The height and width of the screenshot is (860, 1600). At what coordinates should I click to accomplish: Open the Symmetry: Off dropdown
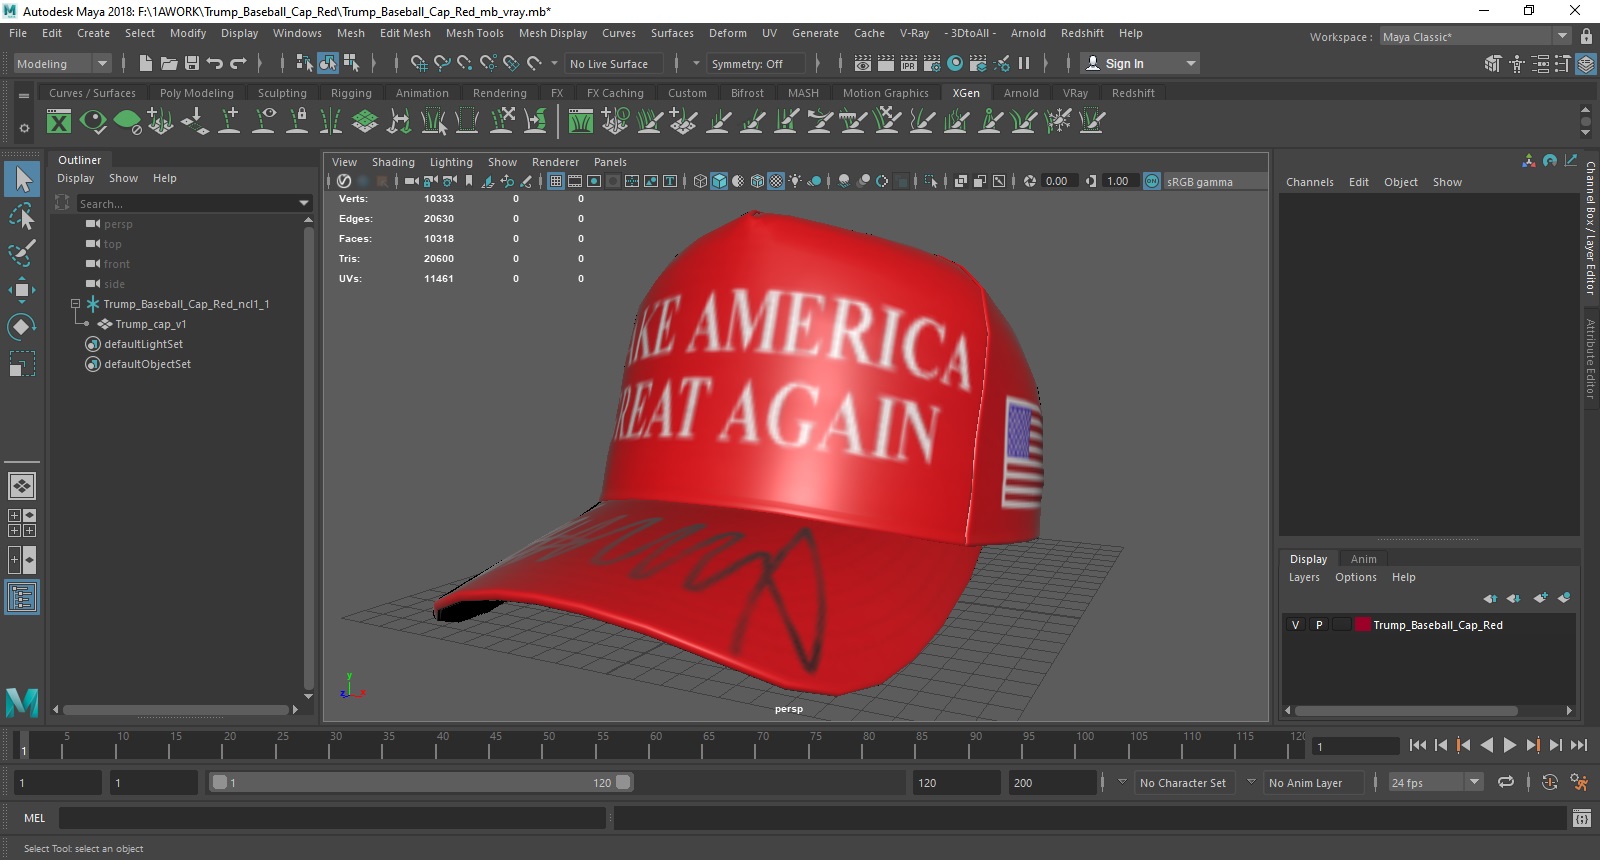(x=756, y=63)
